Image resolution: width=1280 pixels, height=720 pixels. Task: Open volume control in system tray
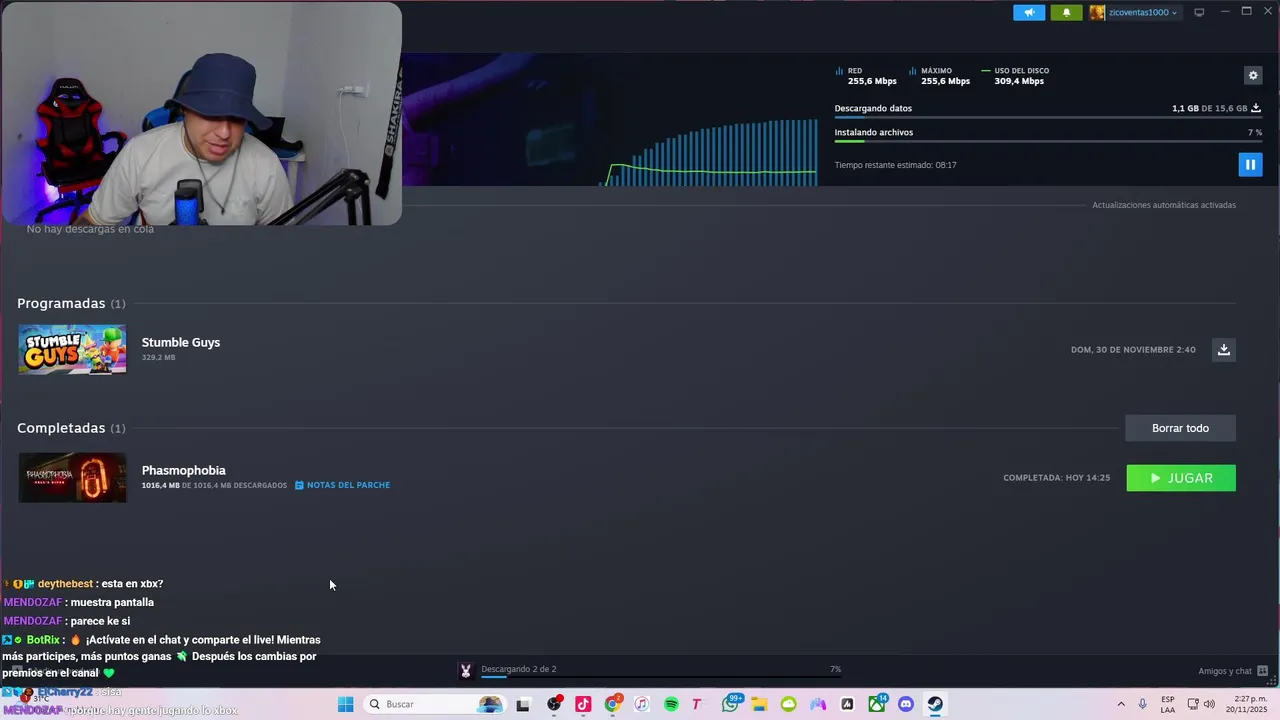click(x=1209, y=704)
